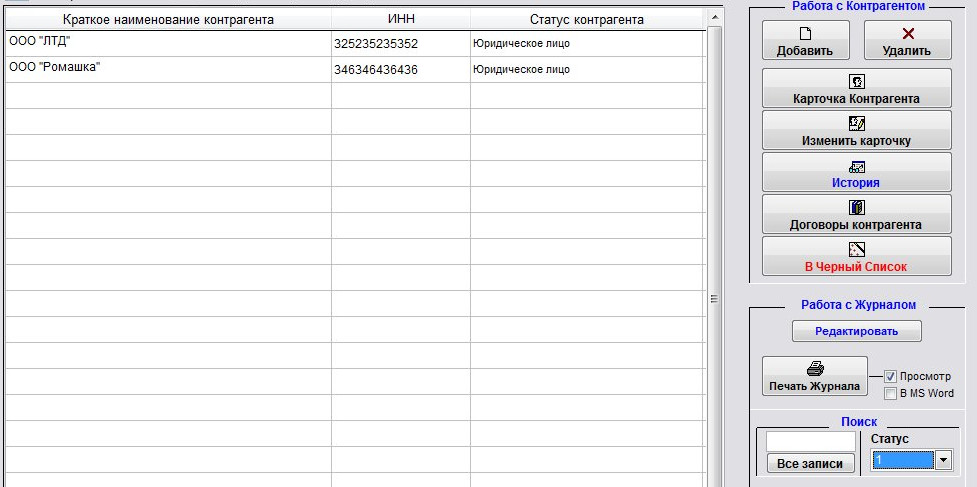Image resolution: width=977 pixels, height=487 pixels.
Task: Select row ООО "ЛТД"
Action: (x=355, y=44)
